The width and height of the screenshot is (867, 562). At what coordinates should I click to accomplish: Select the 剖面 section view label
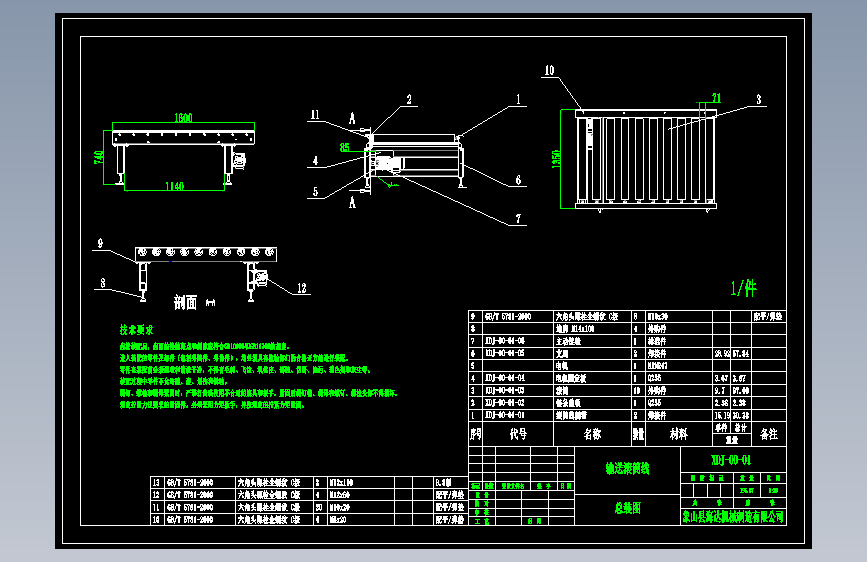point(185,302)
